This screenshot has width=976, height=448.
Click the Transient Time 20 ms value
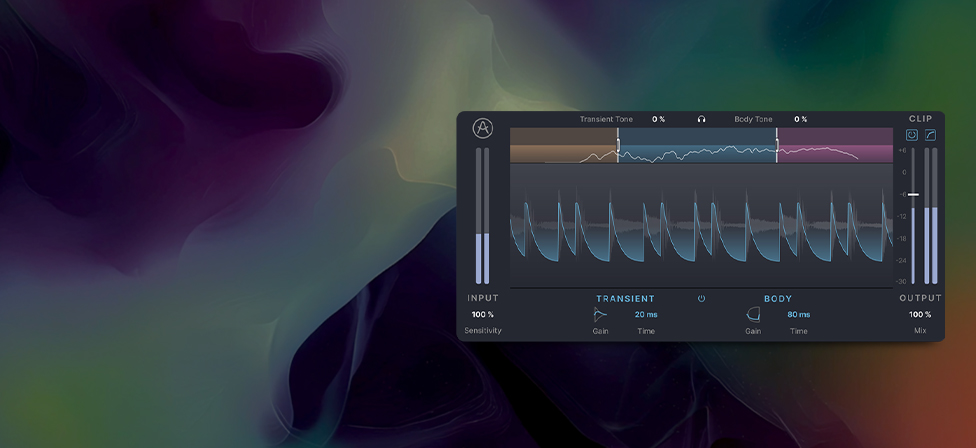[646, 314]
